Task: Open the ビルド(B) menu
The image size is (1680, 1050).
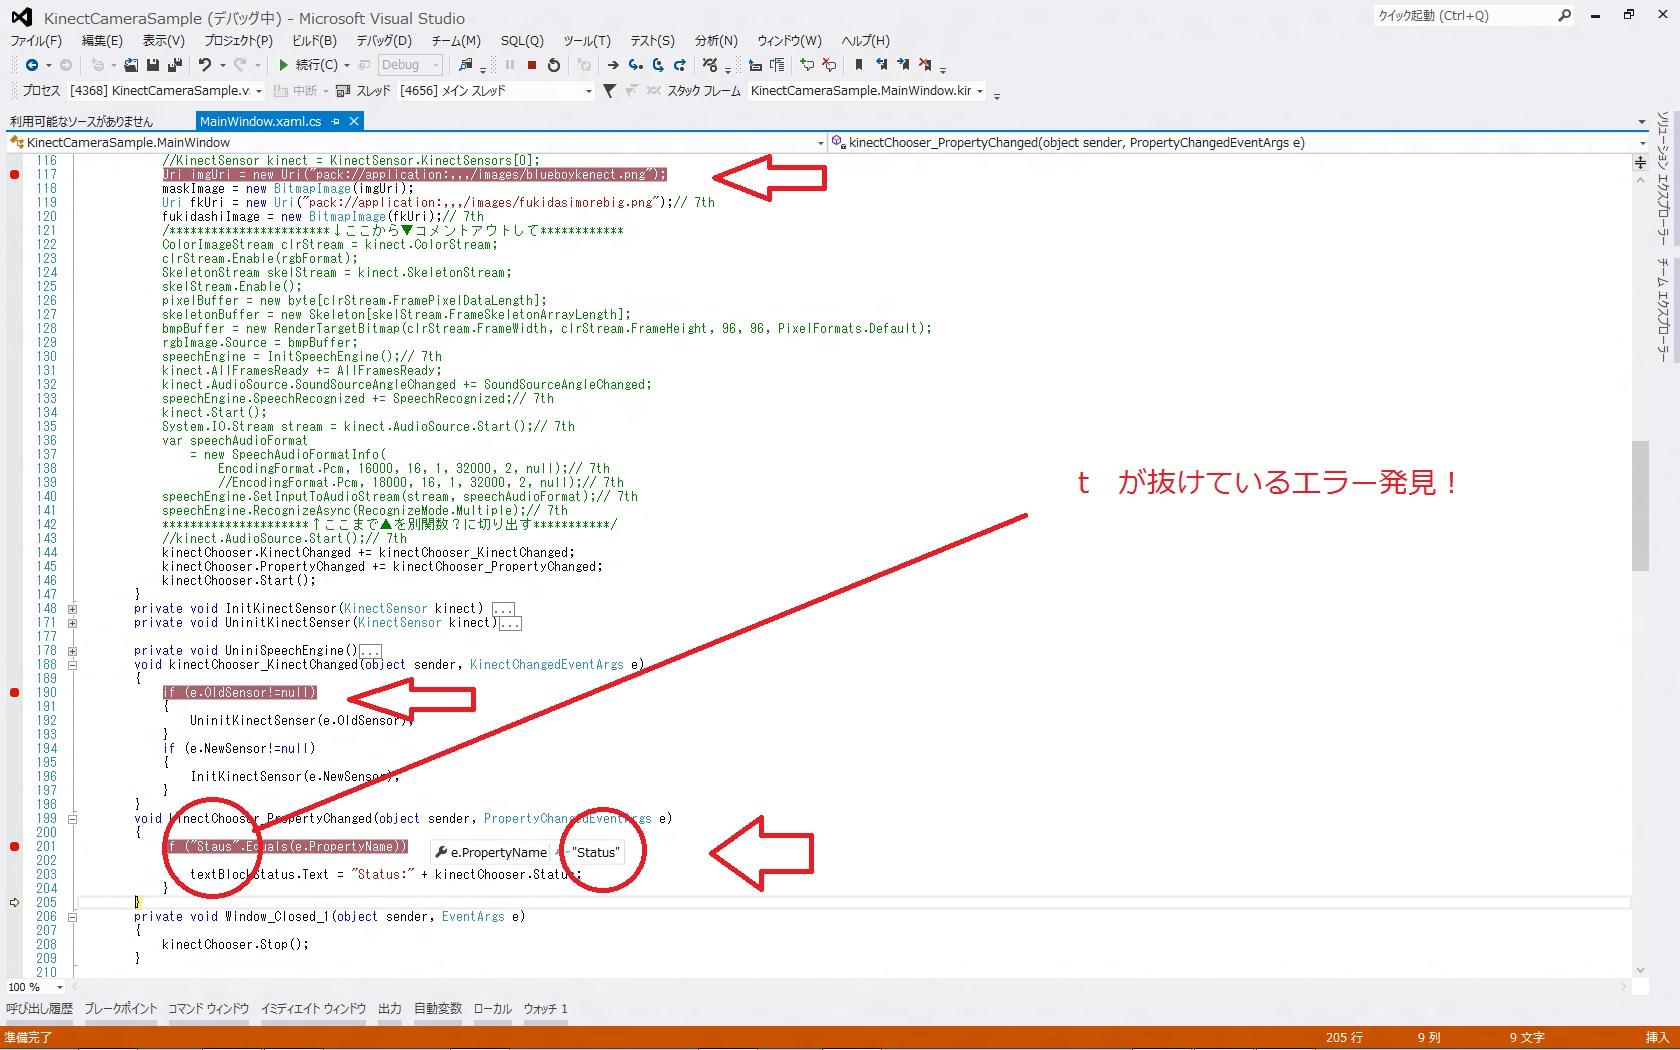Action: (314, 41)
